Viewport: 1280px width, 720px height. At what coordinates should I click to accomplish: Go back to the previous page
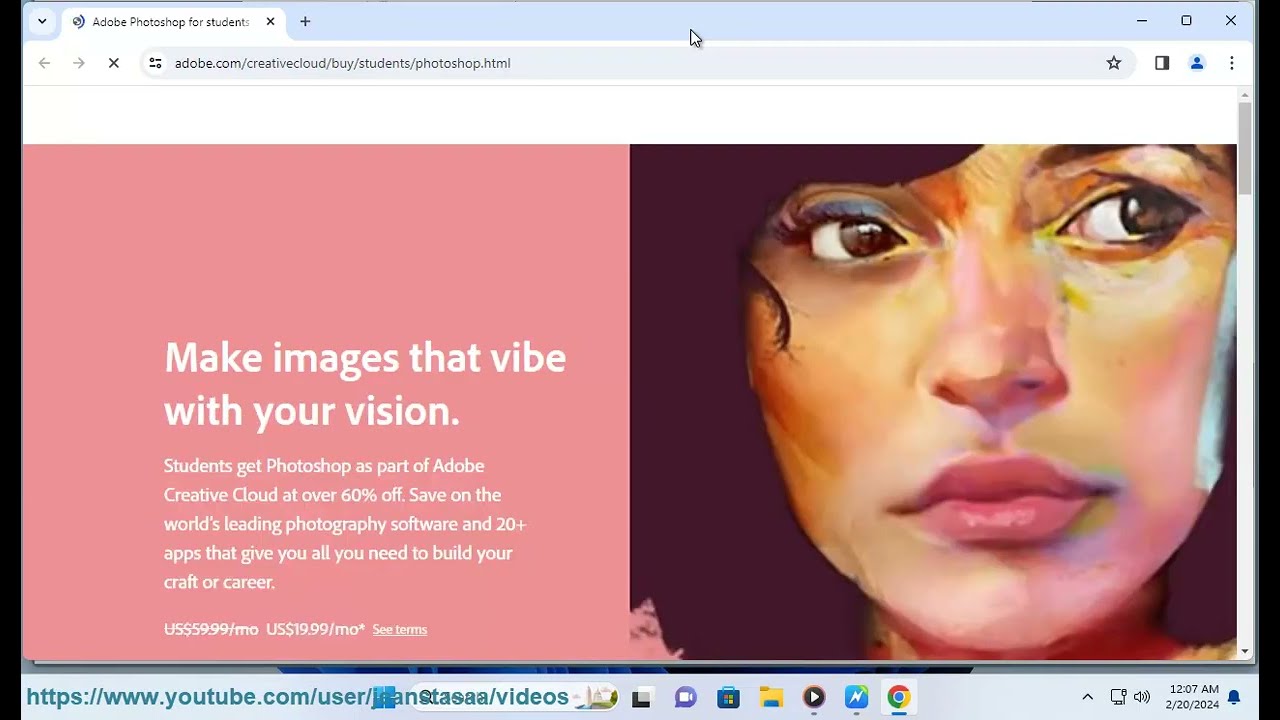click(x=44, y=63)
